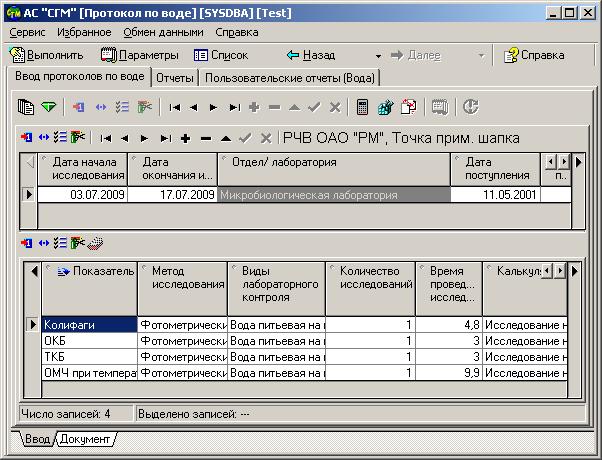The height and width of the screenshot is (460, 602).
Task: Add a new record with plus icon
Action: click(x=186, y=138)
